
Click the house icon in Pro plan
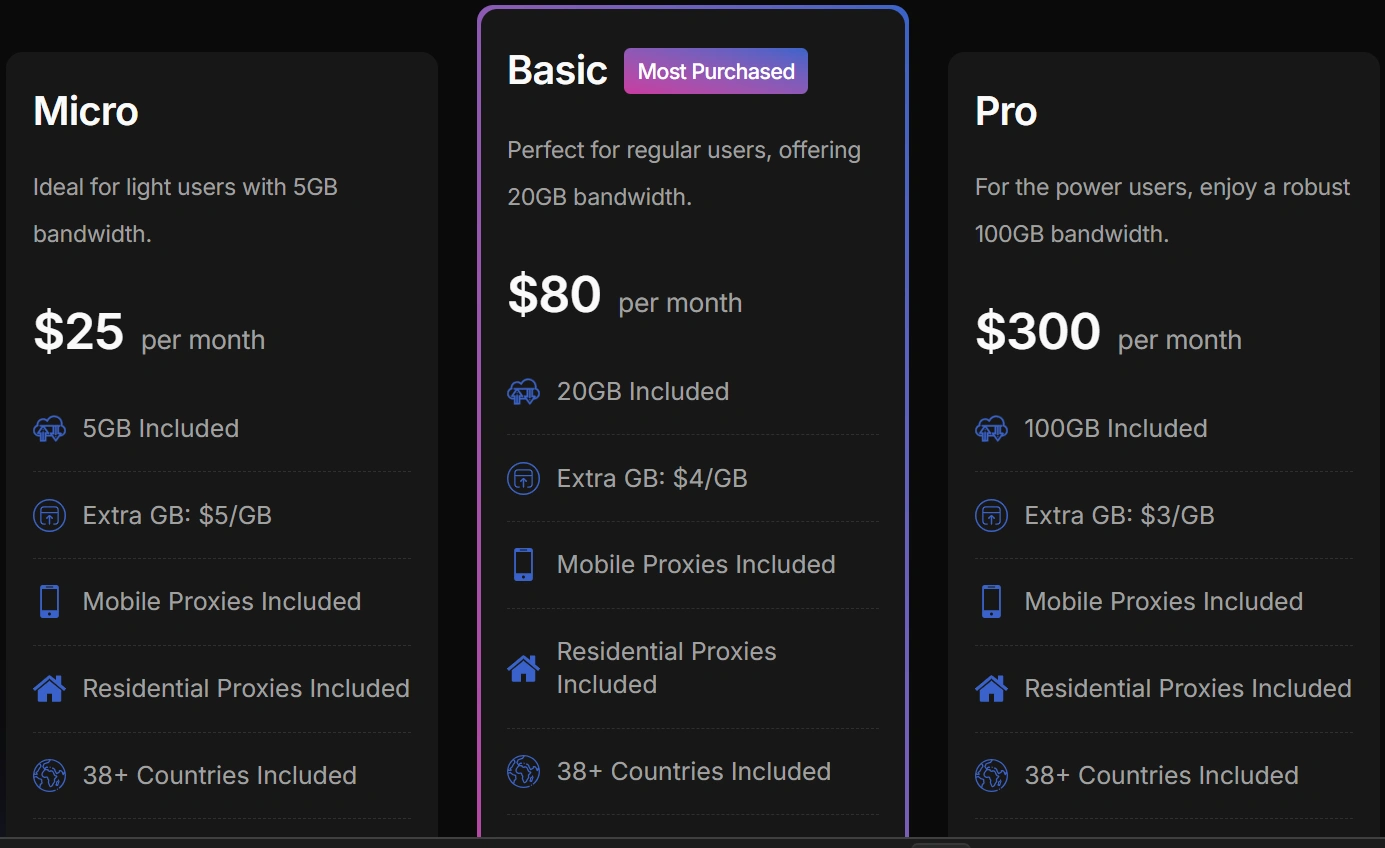pos(992,689)
